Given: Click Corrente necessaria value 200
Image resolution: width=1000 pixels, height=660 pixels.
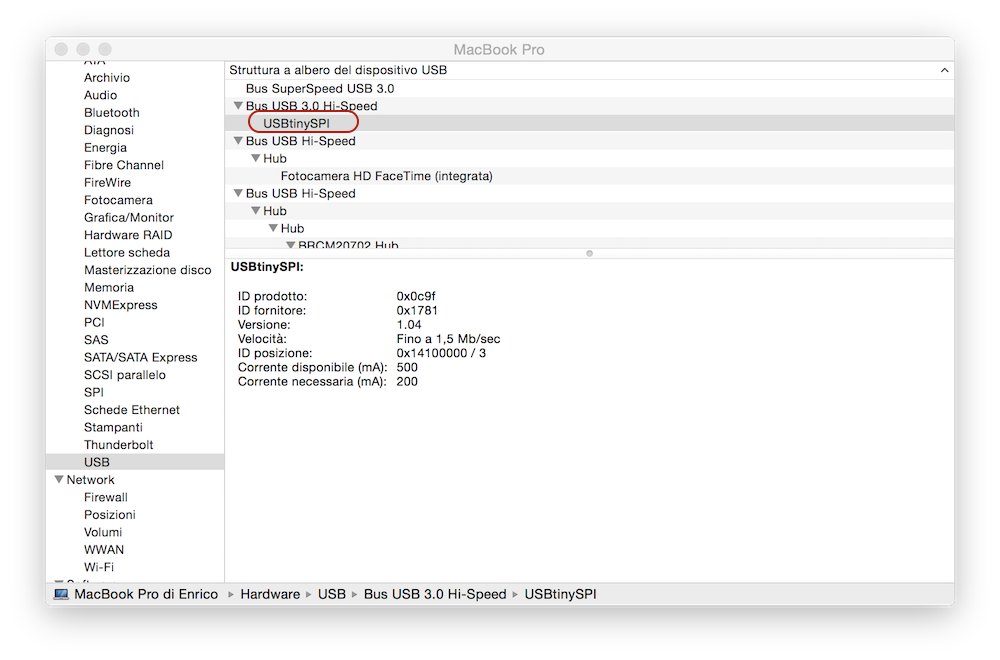Looking at the screenshot, I should pyautogui.click(x=407, y=381).
